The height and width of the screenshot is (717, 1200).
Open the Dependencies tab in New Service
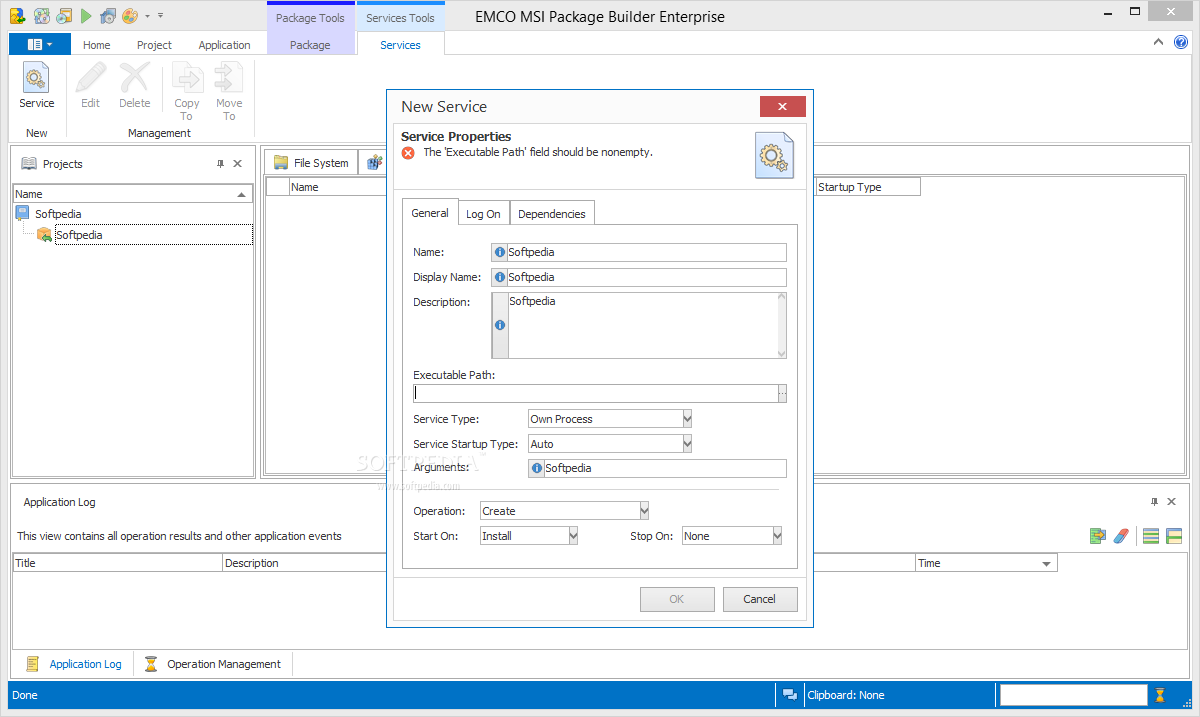pos(552,214)
